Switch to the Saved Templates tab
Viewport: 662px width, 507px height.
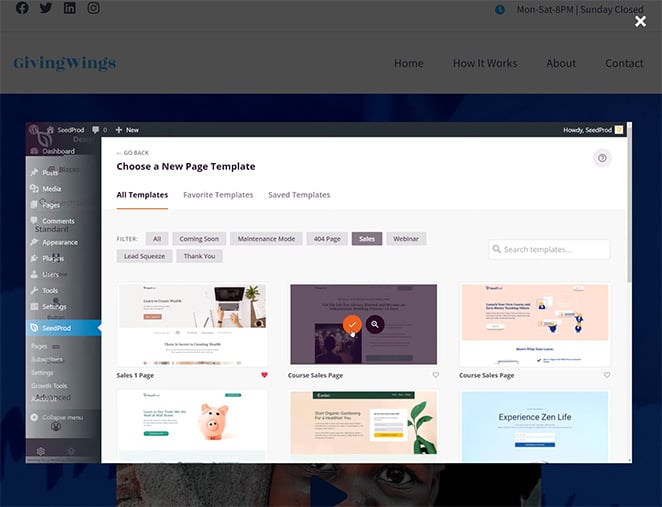coord(298,195)
